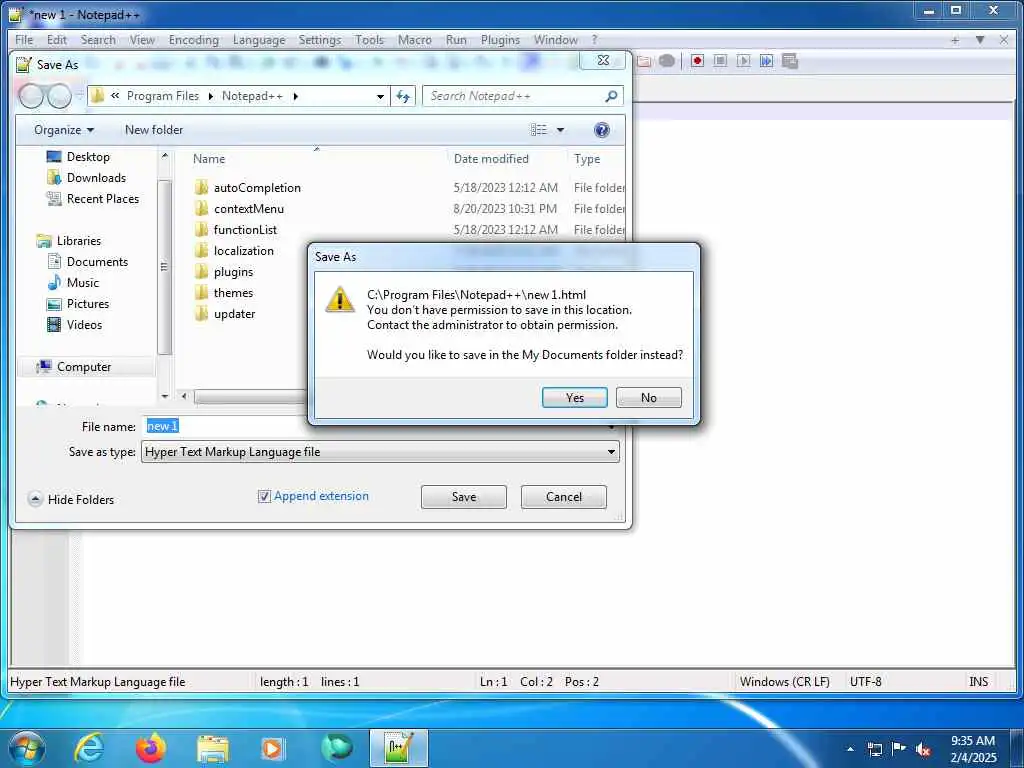Click the file list horizontal scrollbar

coord(250,396)
